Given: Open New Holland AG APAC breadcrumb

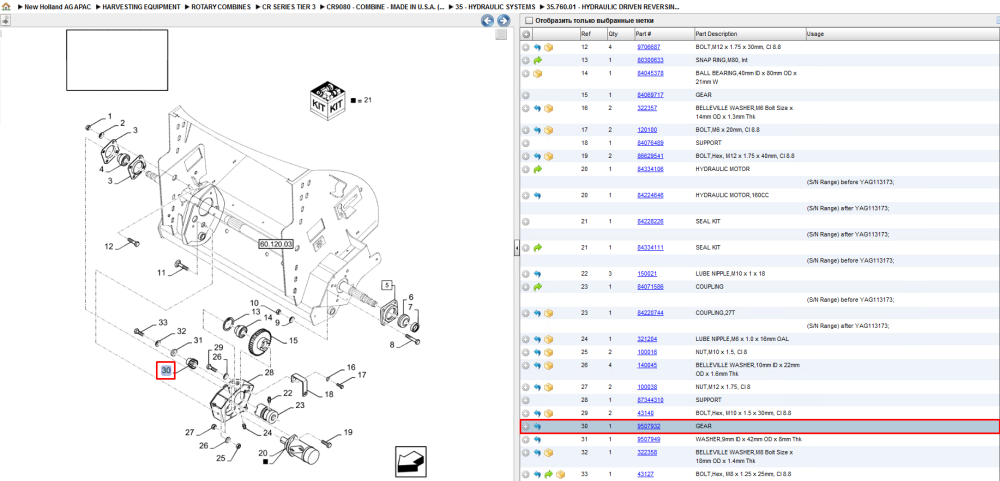Looking at the screenshot, I should [x=57, y=6].
